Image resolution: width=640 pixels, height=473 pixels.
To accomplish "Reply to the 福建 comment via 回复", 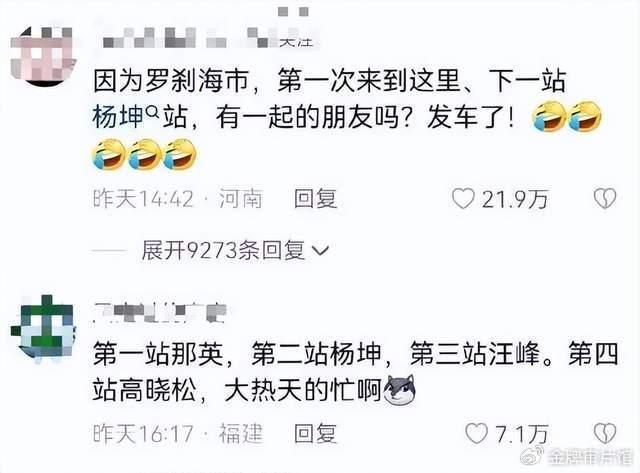I will point(316,433).
